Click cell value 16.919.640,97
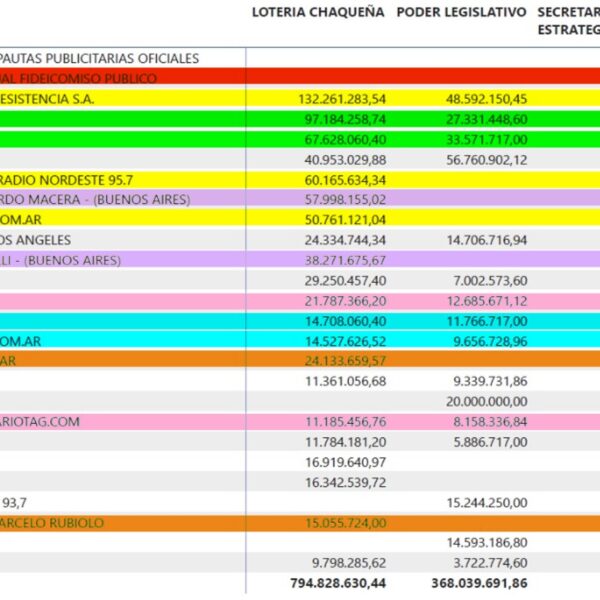Image resolution: width=600 pixels, height=600 pixels. (x=345, y=462)
